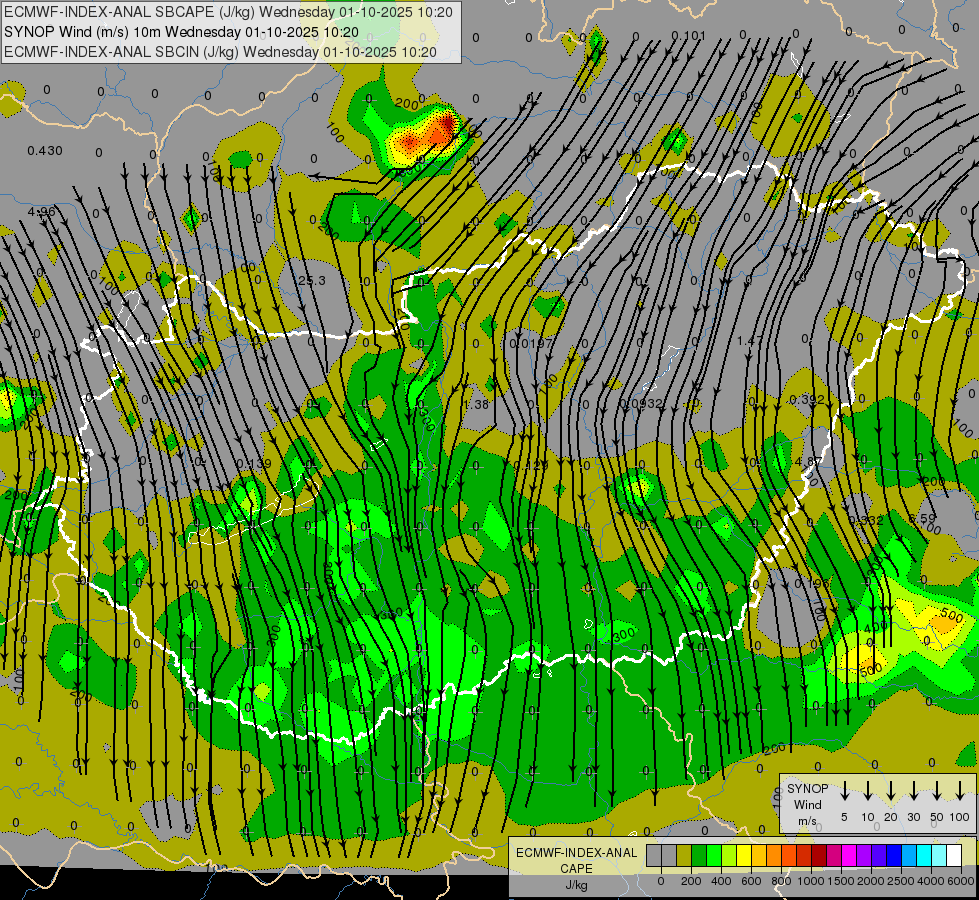Click the 30 m/s wind arrow in legend

coord(913,791)
